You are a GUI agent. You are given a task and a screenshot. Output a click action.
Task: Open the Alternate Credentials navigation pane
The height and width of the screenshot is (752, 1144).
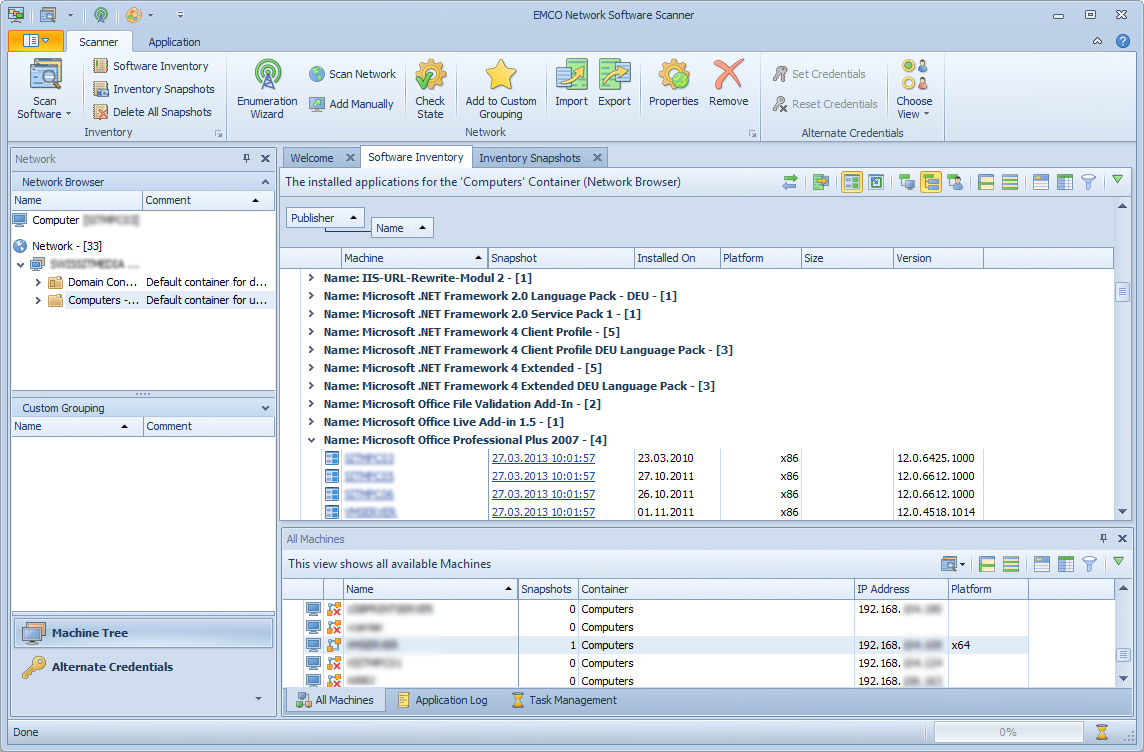click(x=143, y=667)
